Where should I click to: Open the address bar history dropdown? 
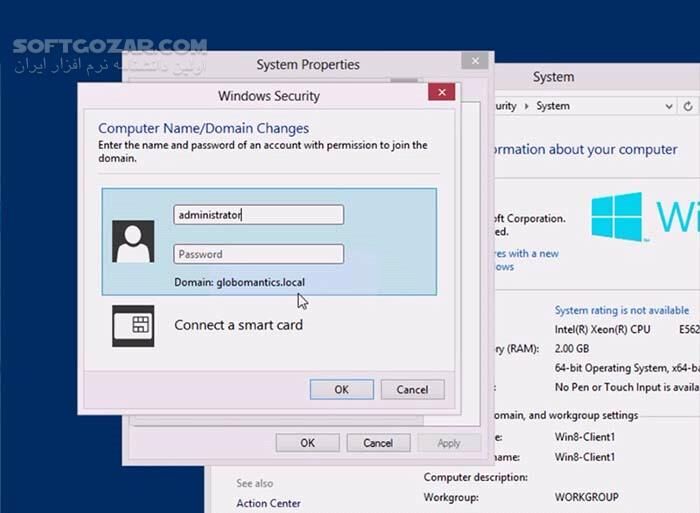tap(669, 106)
